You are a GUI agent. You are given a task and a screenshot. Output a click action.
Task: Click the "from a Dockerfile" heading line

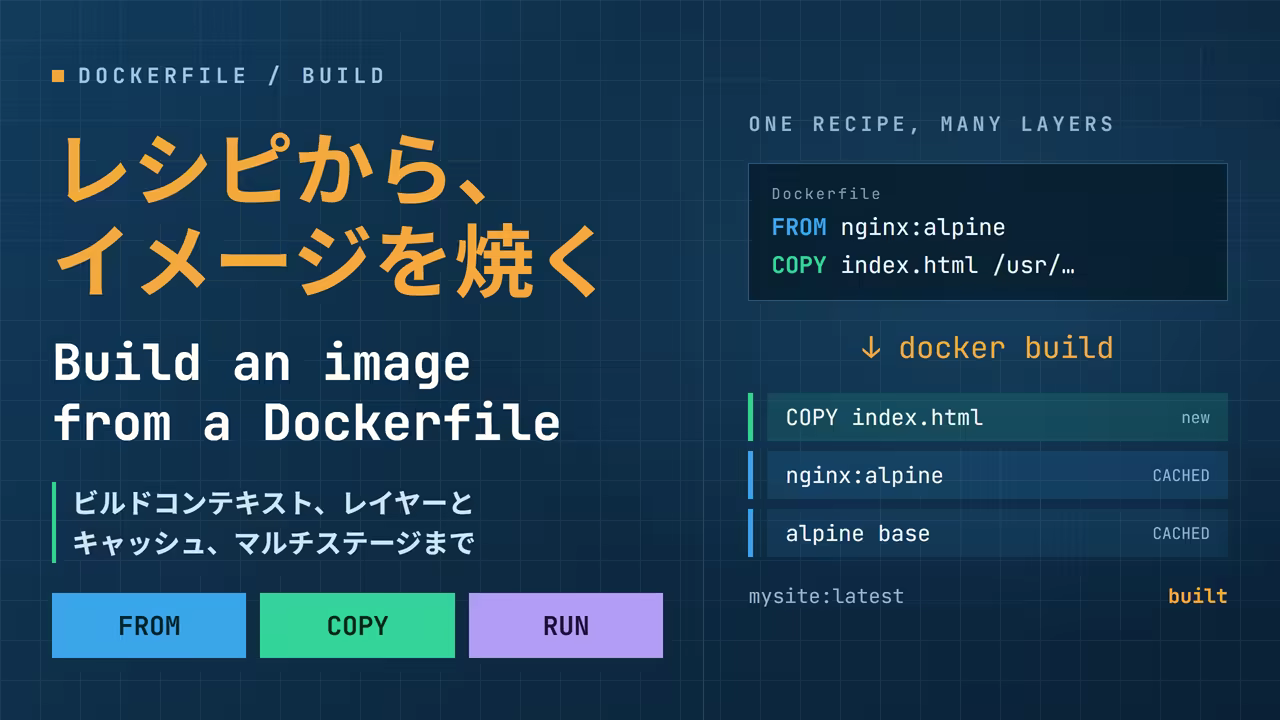point(307,422)
